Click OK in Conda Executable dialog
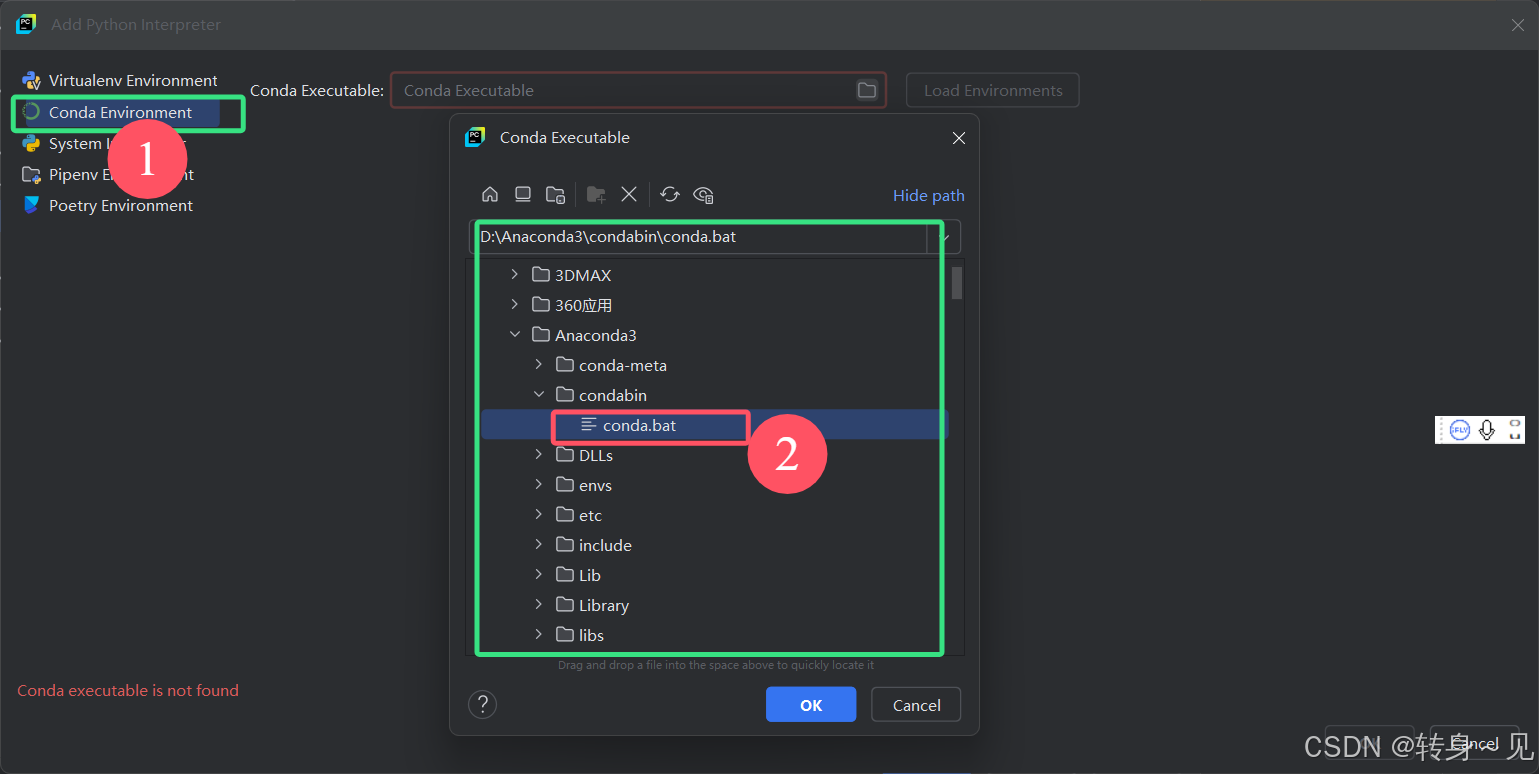The image size is (1539, 774). pyautogui.click(x=811, y=704)
